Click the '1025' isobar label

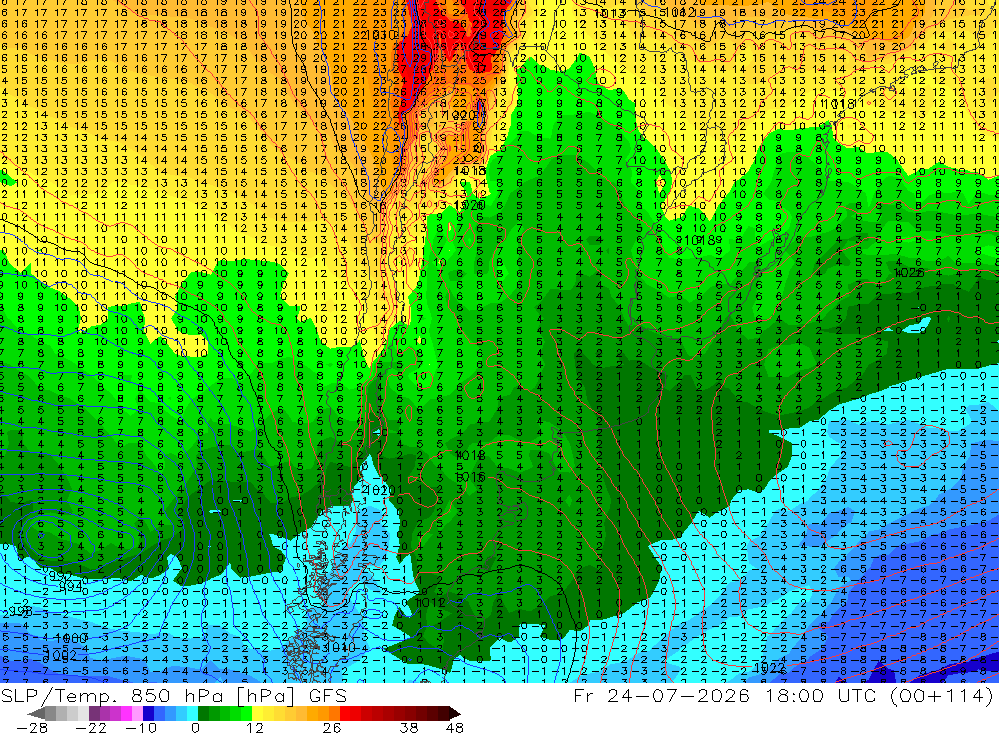pyautogui.click(x=909, y=272)
